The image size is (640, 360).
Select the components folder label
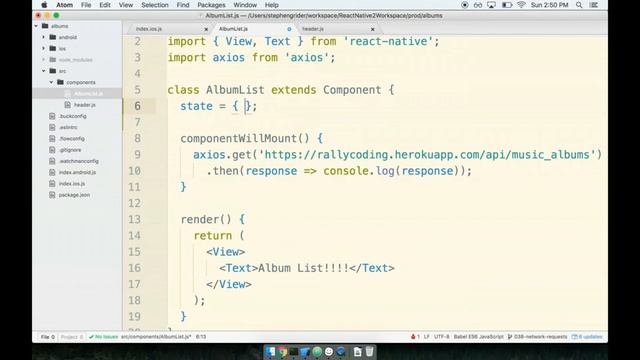[x=81, y=82]
